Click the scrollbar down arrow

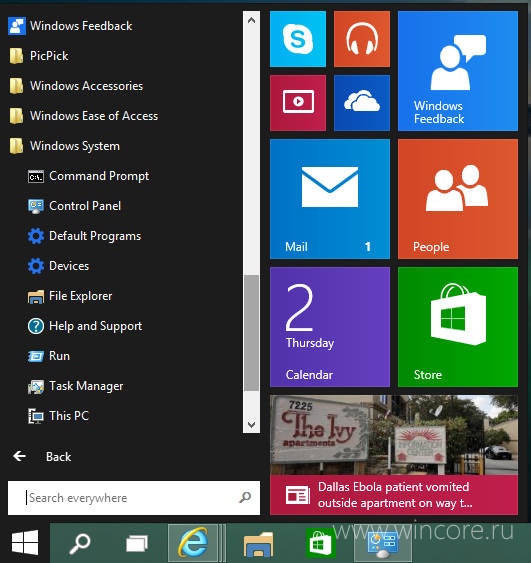click(251, 424)
